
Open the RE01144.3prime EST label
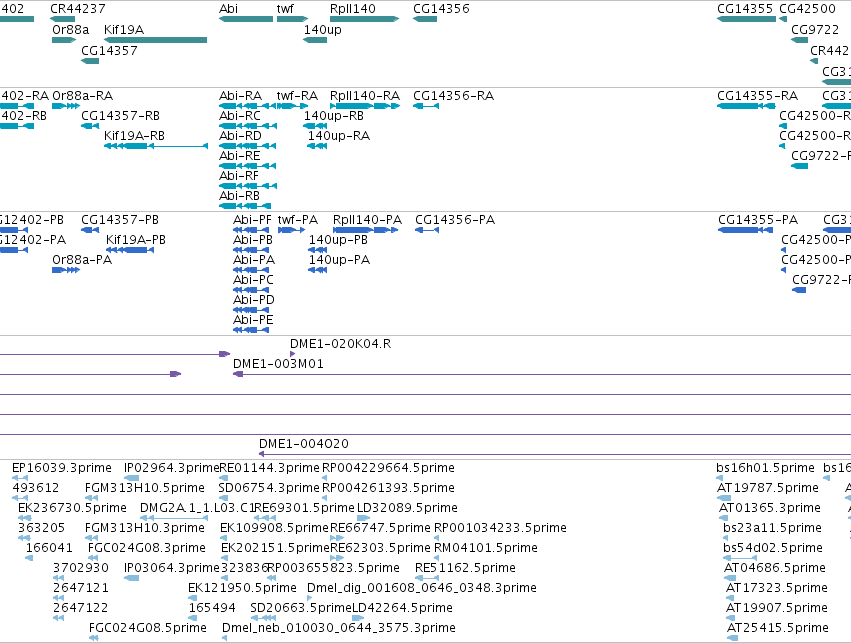[270, 468]
